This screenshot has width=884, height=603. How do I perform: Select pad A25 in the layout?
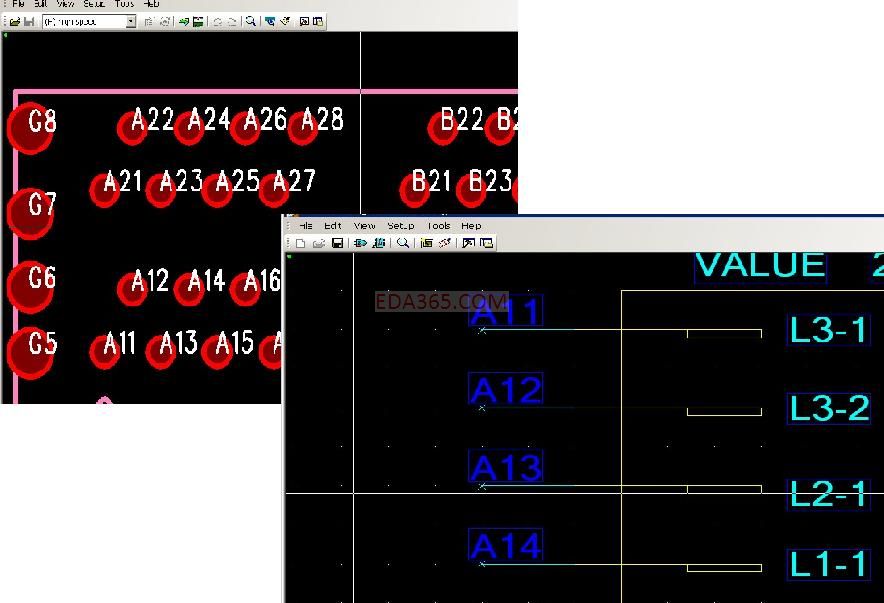(217, 190)
